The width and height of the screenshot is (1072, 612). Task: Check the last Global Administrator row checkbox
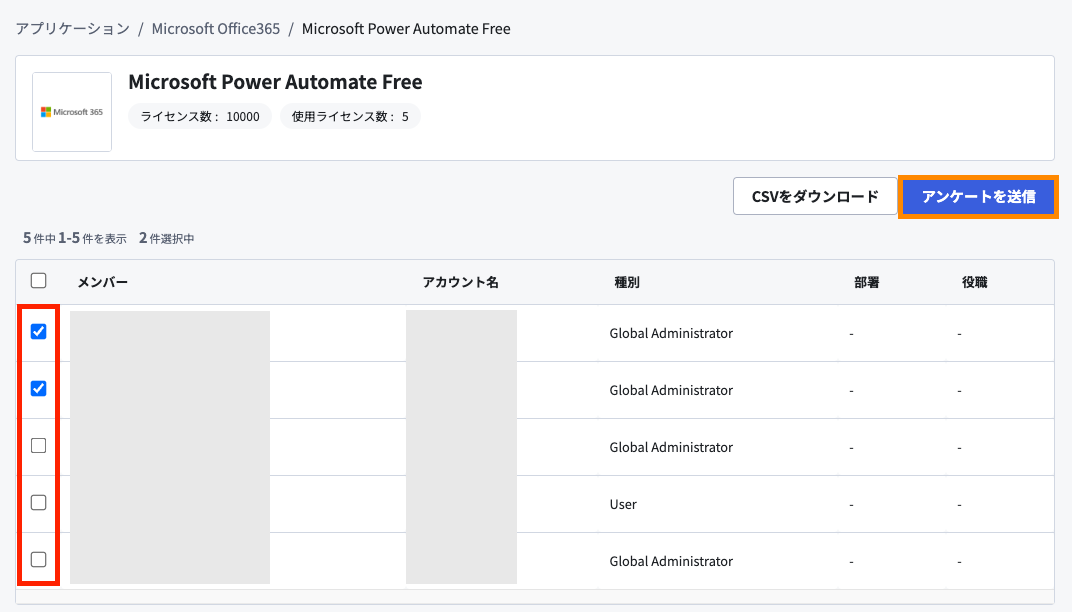38,559
